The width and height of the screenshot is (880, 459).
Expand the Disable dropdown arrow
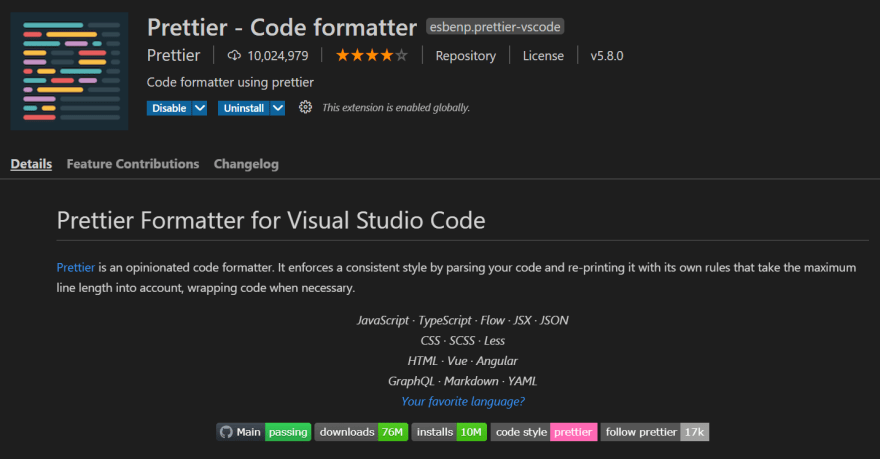tap(200, 108)
